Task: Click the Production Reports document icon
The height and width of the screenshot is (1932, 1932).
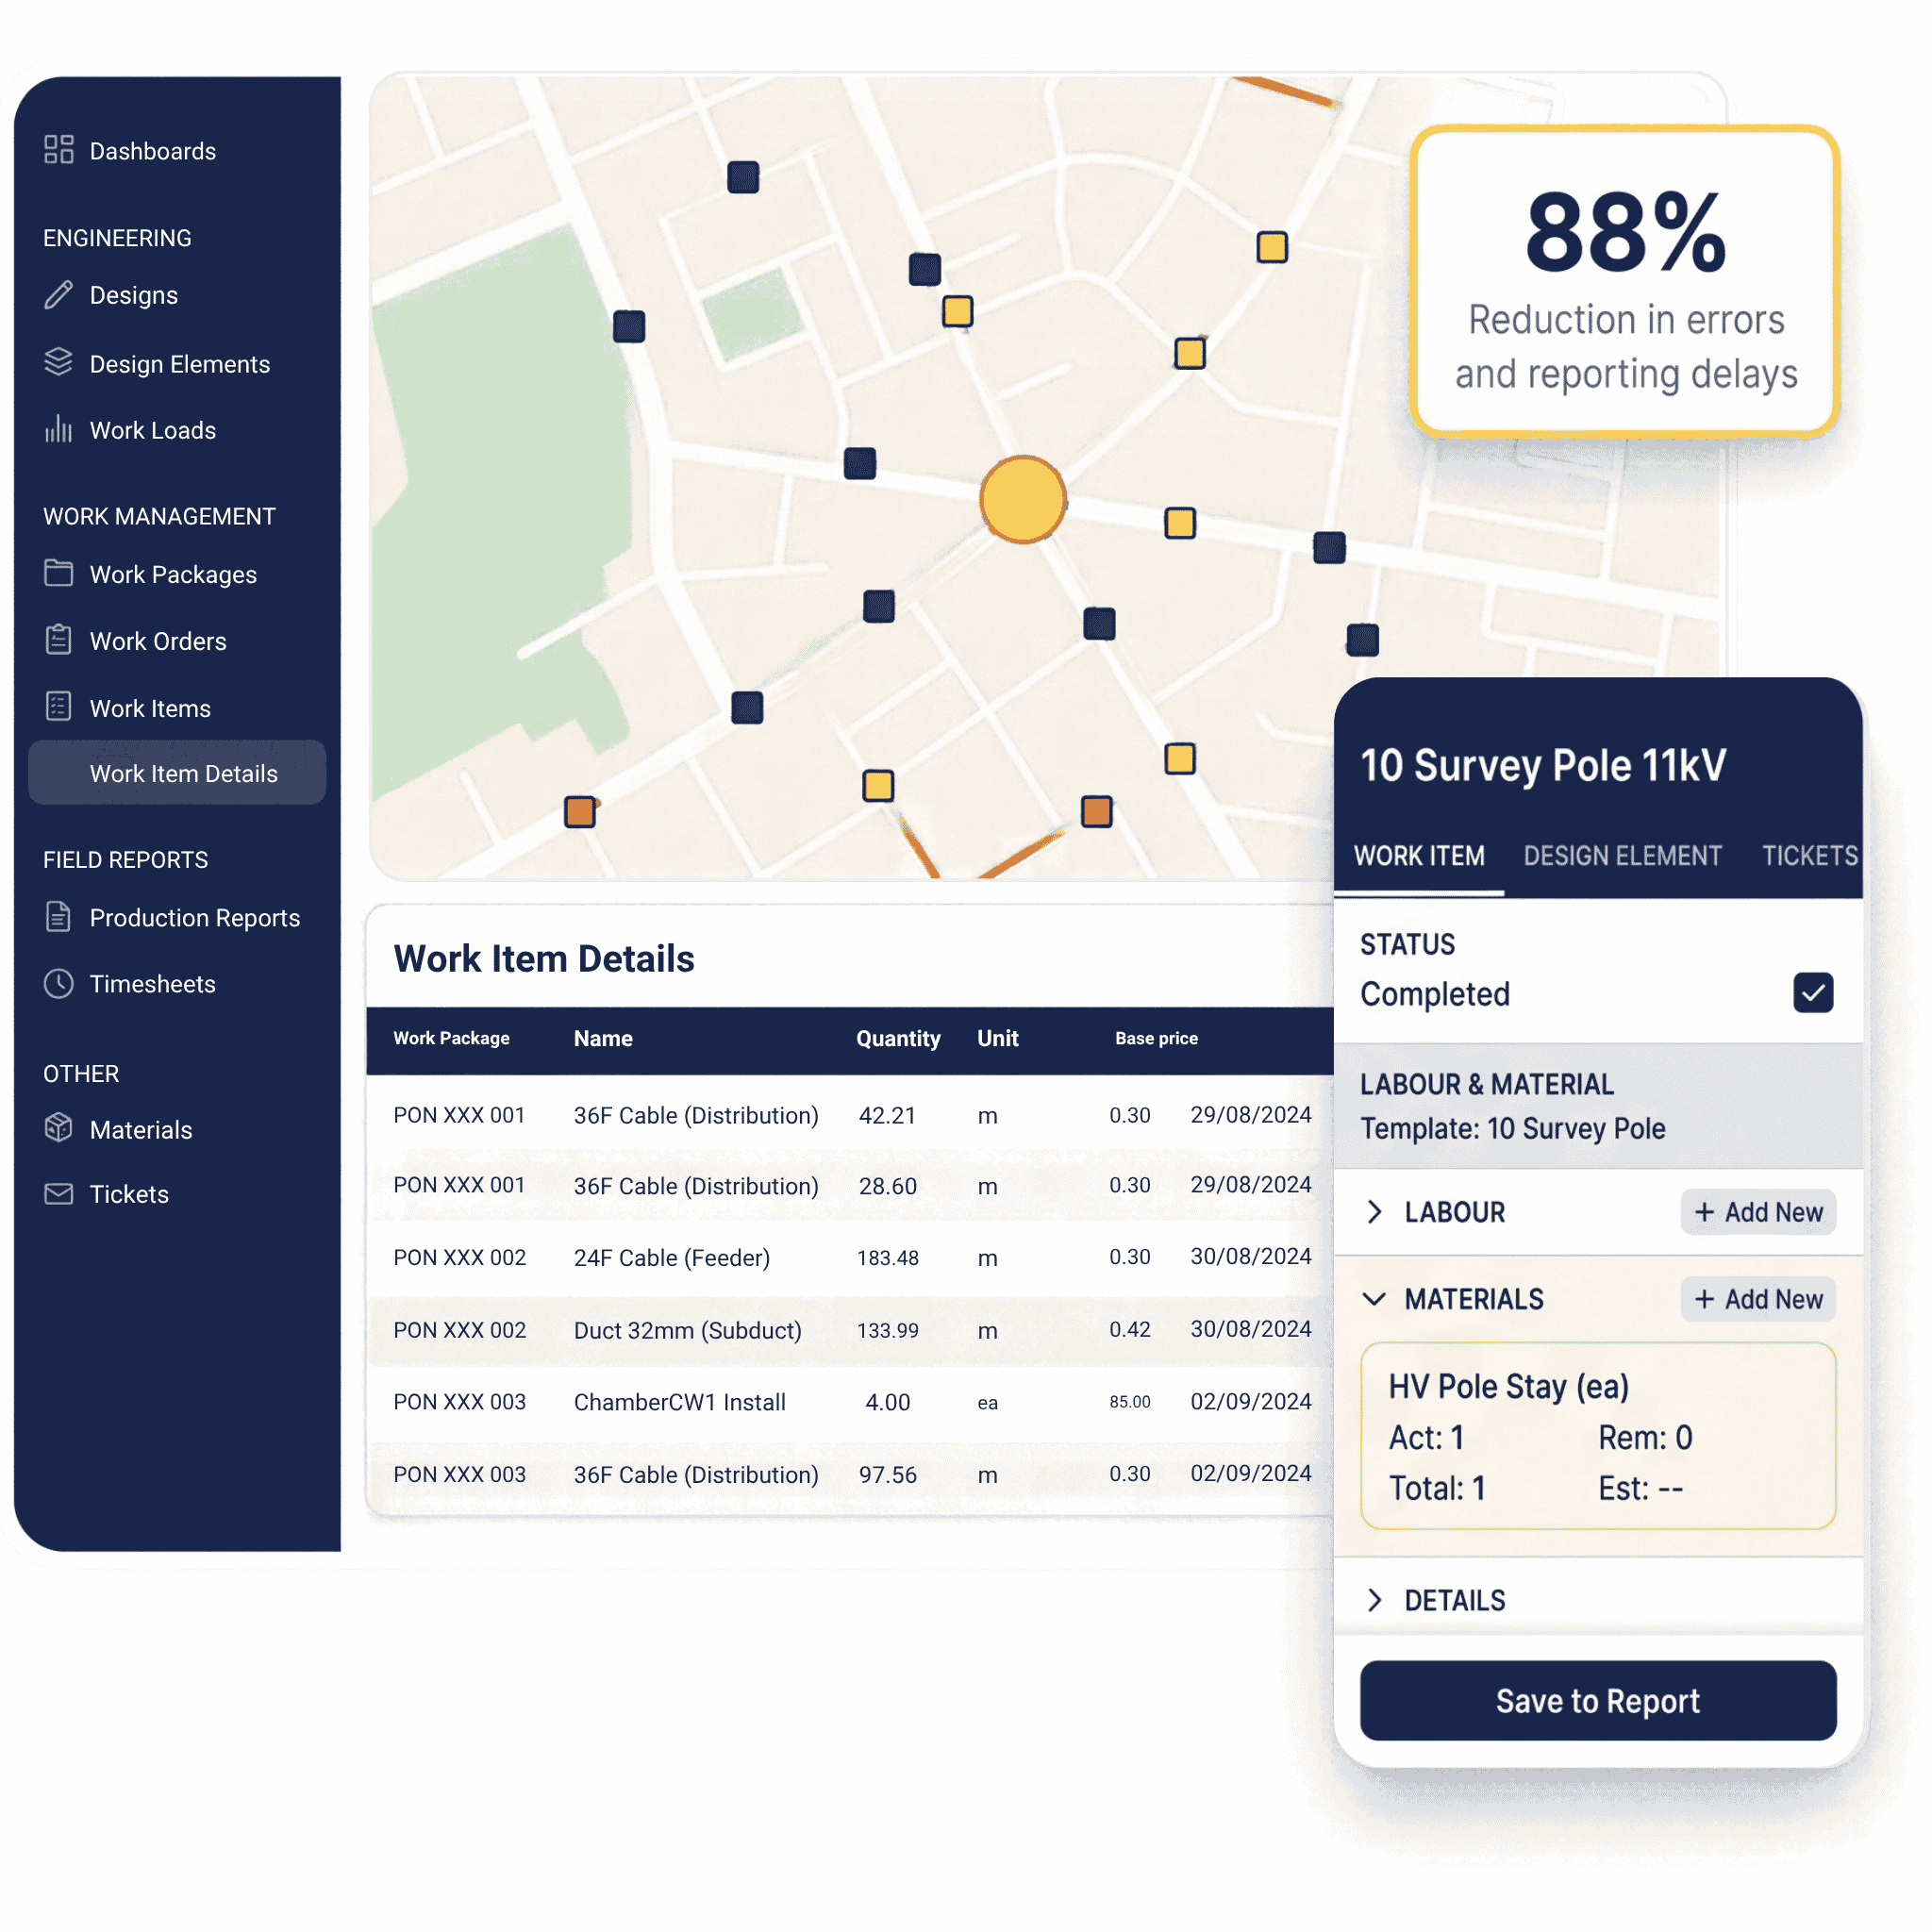Action: pos(59,917)
